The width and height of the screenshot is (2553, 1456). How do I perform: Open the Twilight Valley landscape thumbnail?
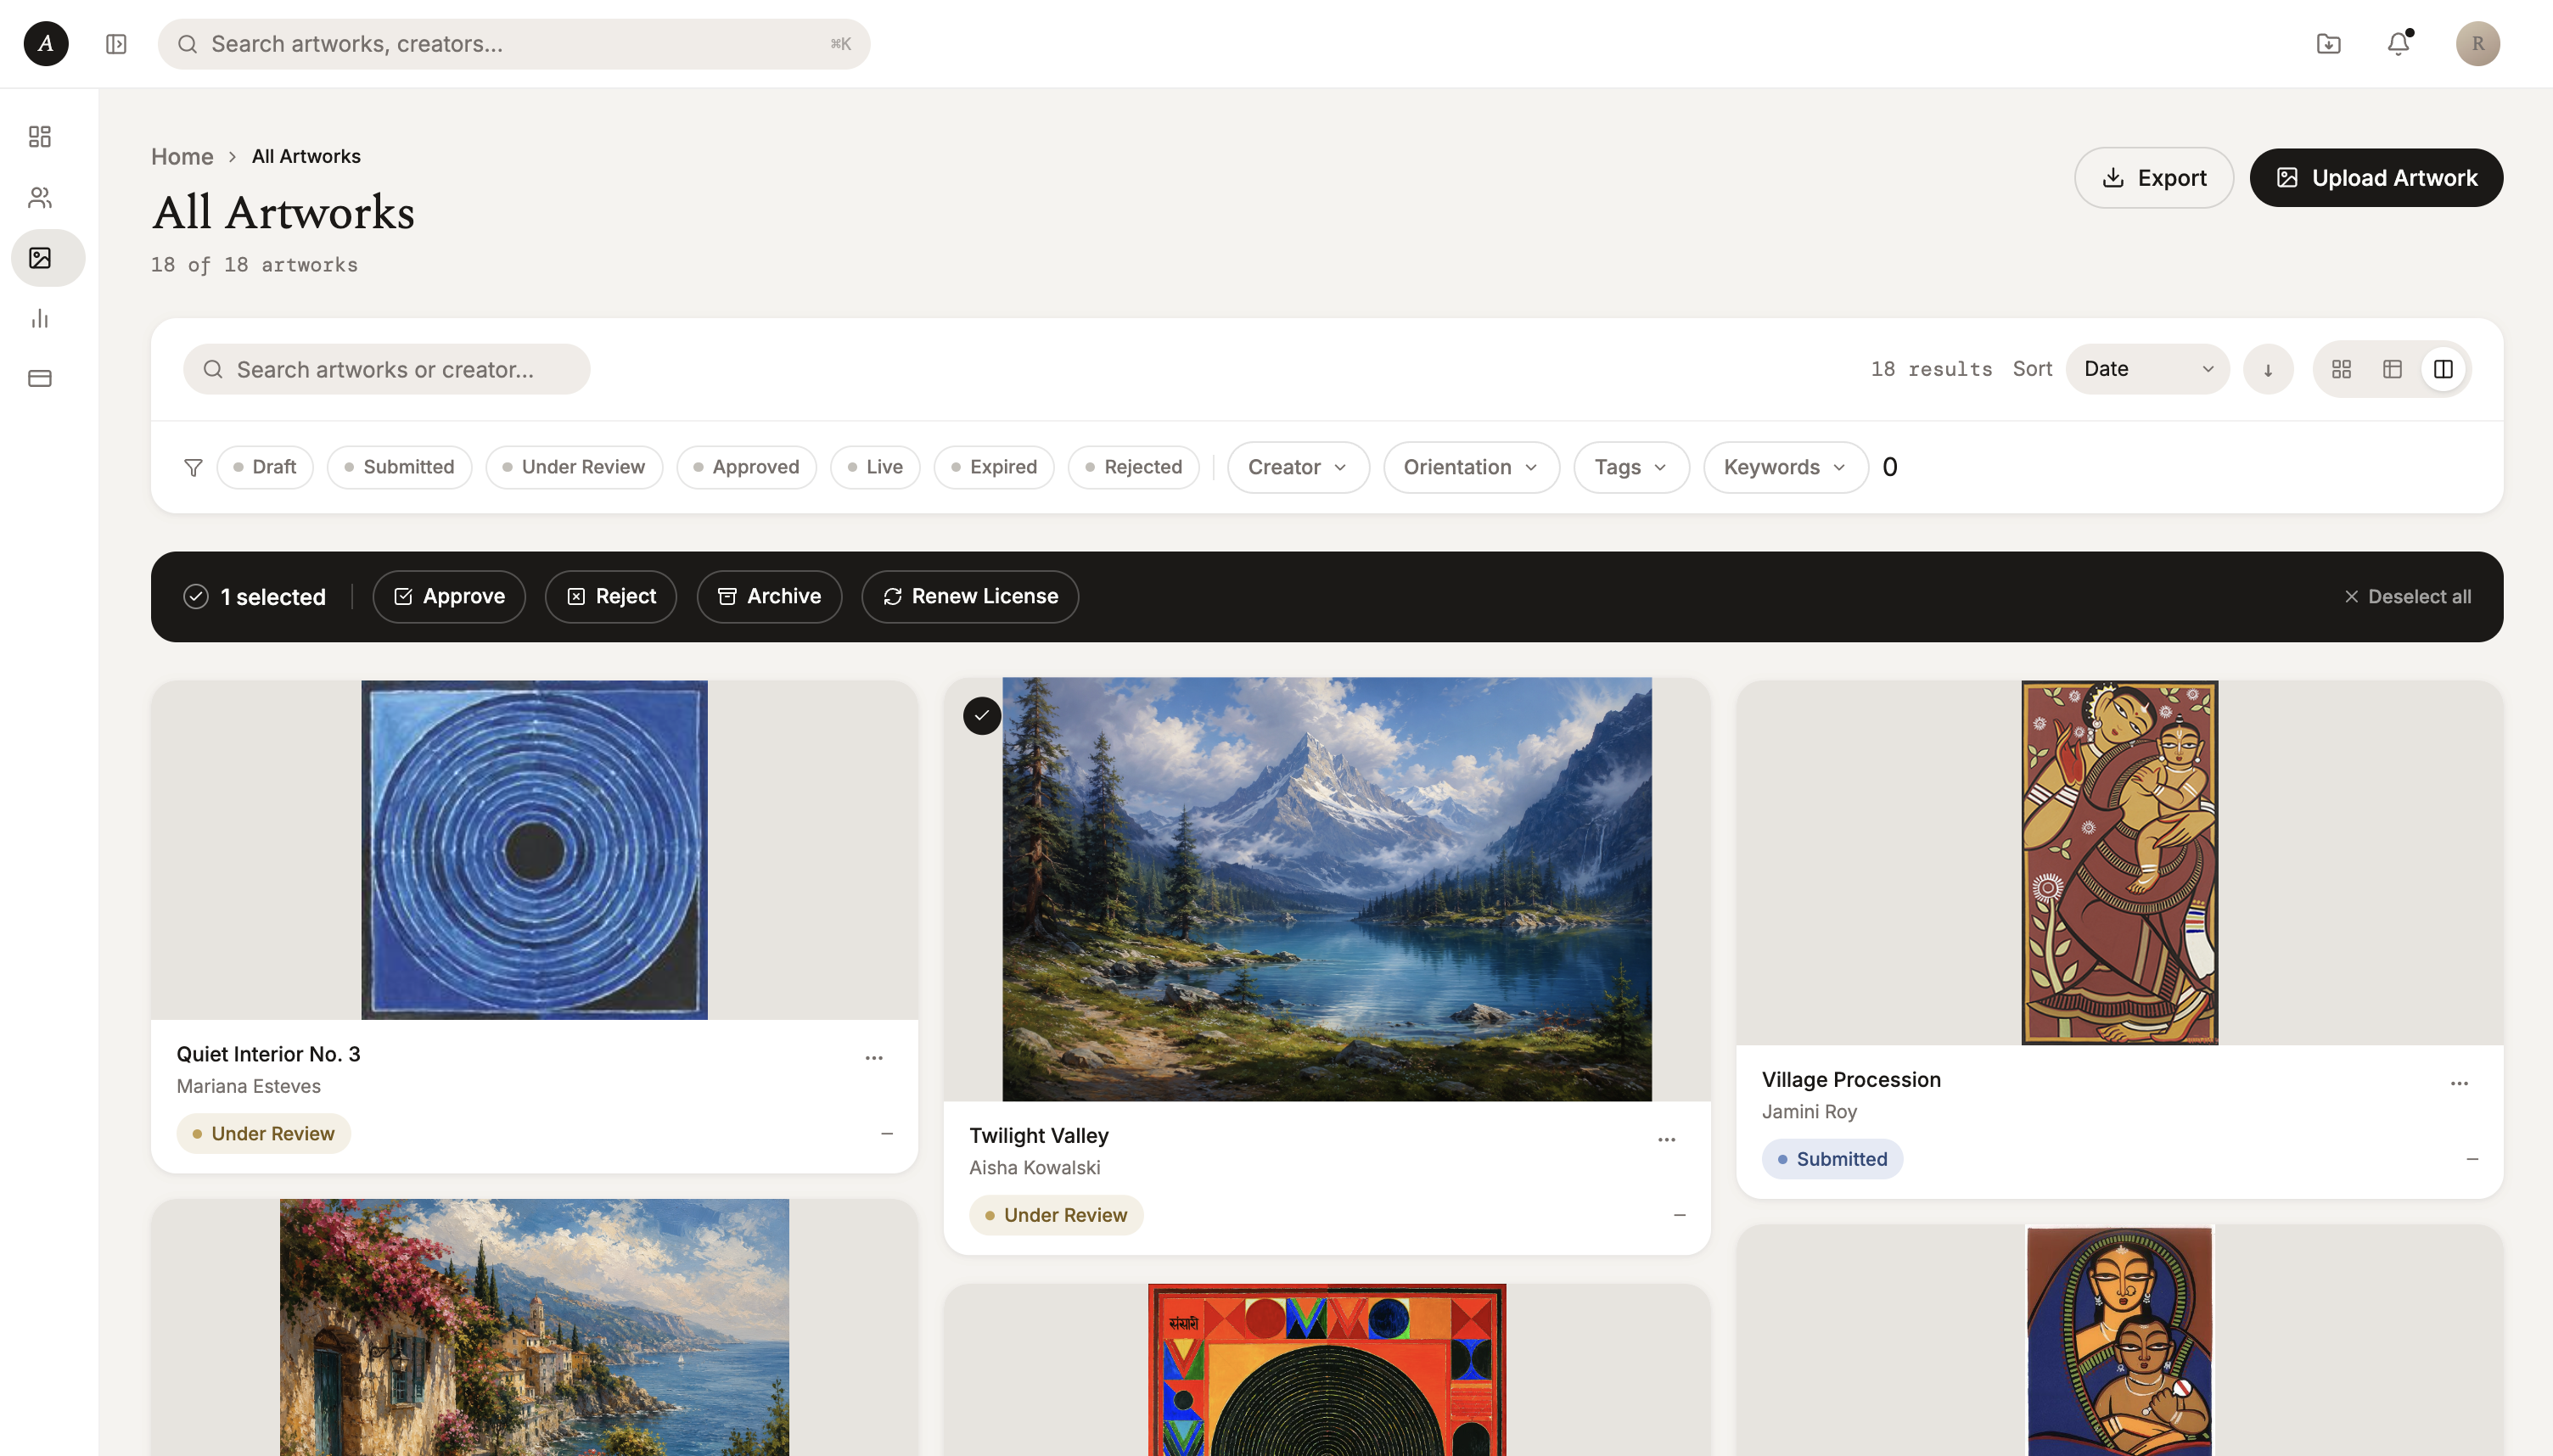point(1326,890)
